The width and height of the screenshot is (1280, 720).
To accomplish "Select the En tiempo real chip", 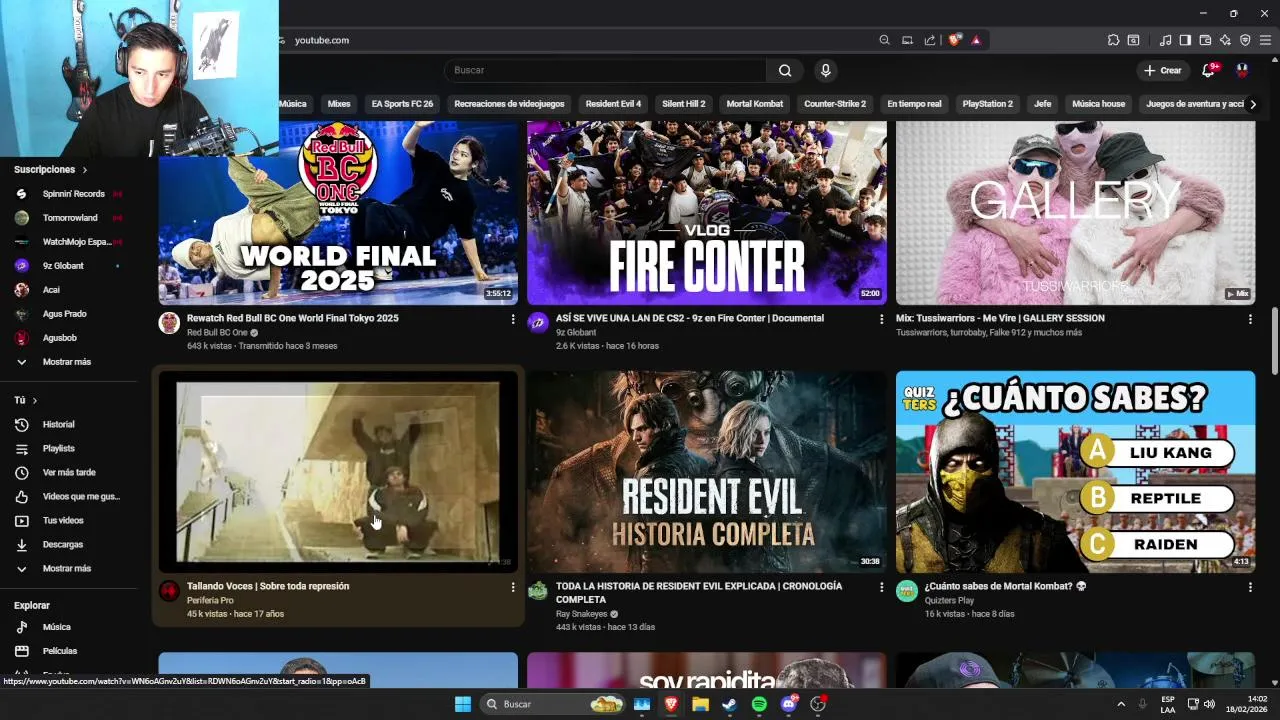I will pos(914,104).
